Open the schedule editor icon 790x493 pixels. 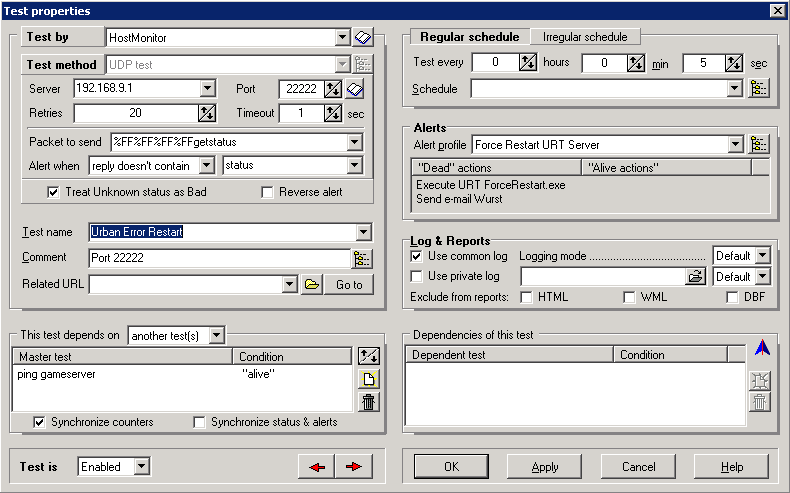(x=760, y=89)
